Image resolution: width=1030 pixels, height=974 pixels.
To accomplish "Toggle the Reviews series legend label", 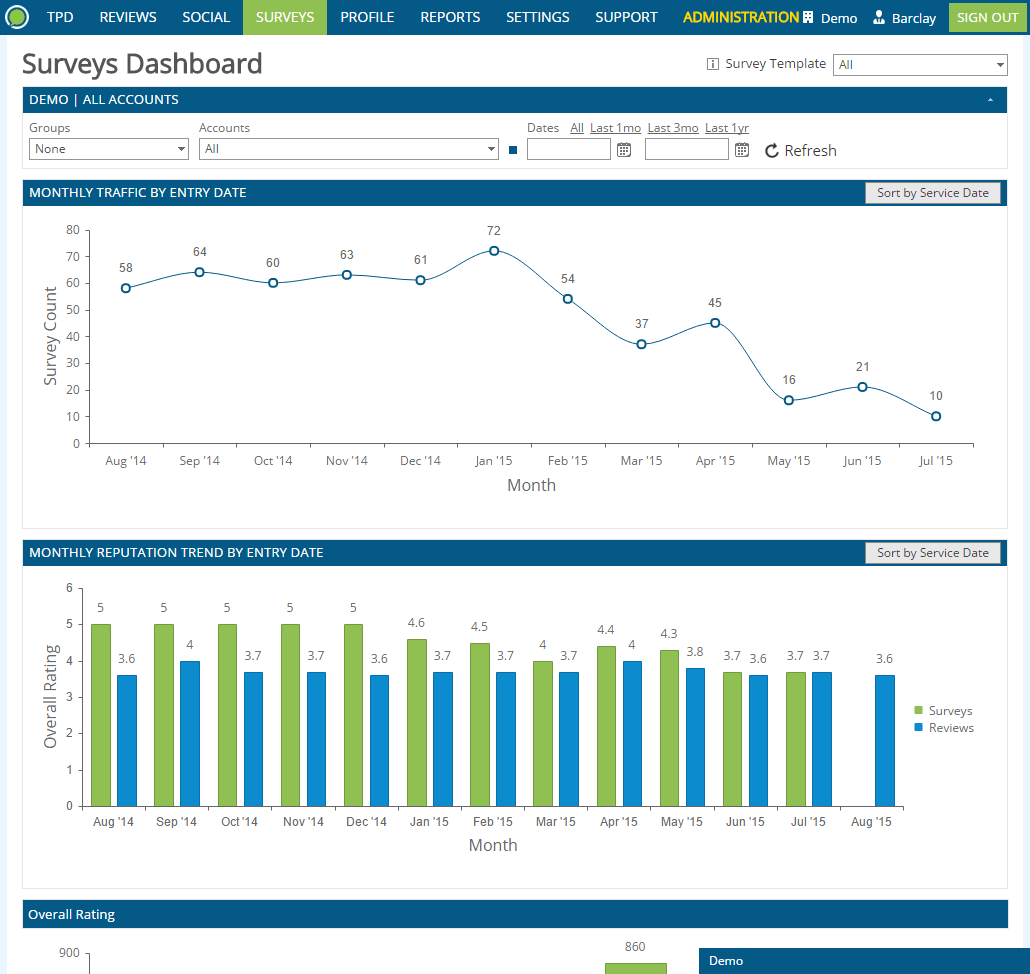I will click(951, 728).
